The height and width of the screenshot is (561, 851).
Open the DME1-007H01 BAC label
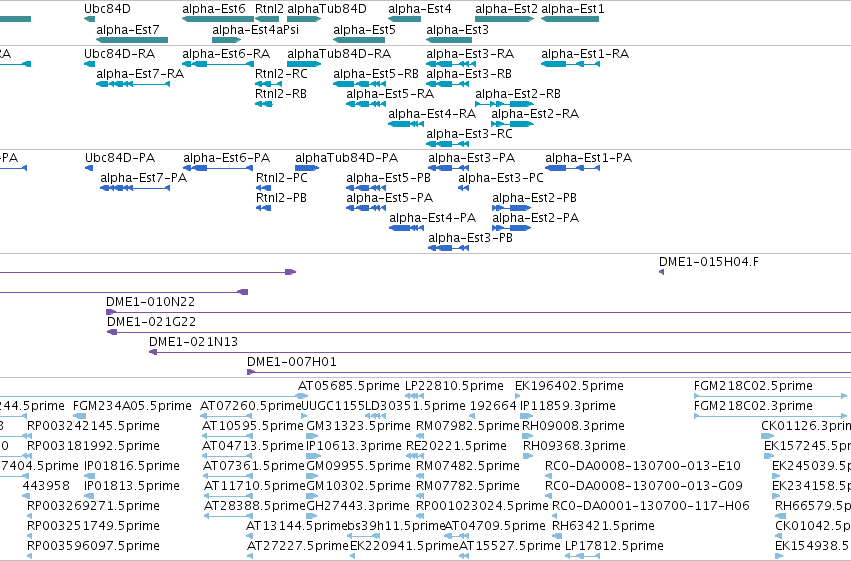pos(291,362)
